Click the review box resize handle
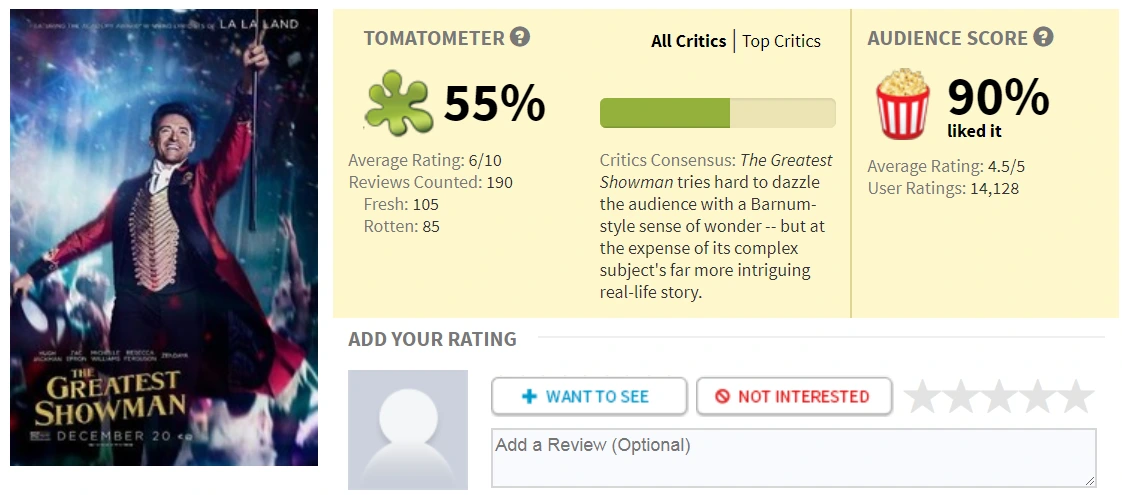The height and width of the screenshot is (495, 1122). point(1089,480)
